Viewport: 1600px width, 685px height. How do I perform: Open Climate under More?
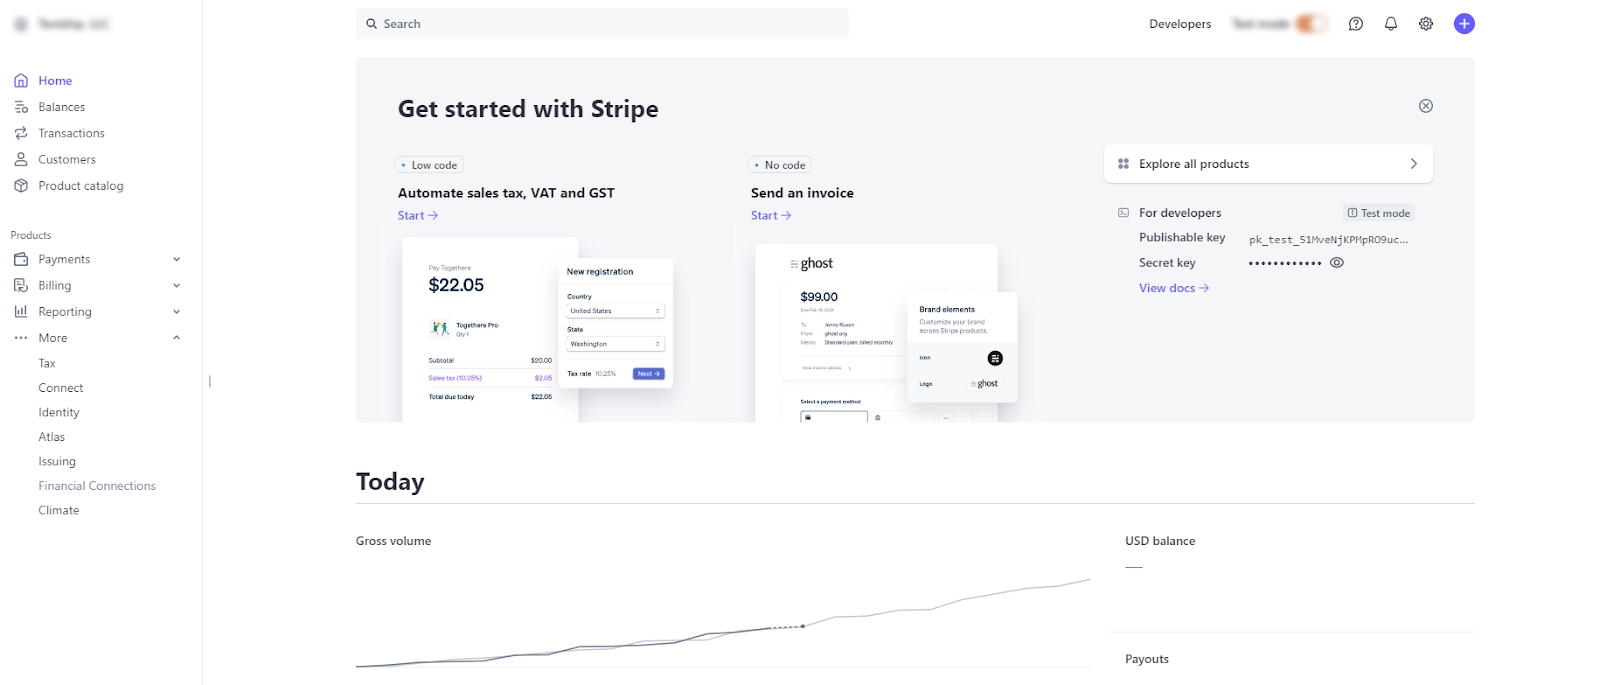pyautogui.click(x=59, y=510)
